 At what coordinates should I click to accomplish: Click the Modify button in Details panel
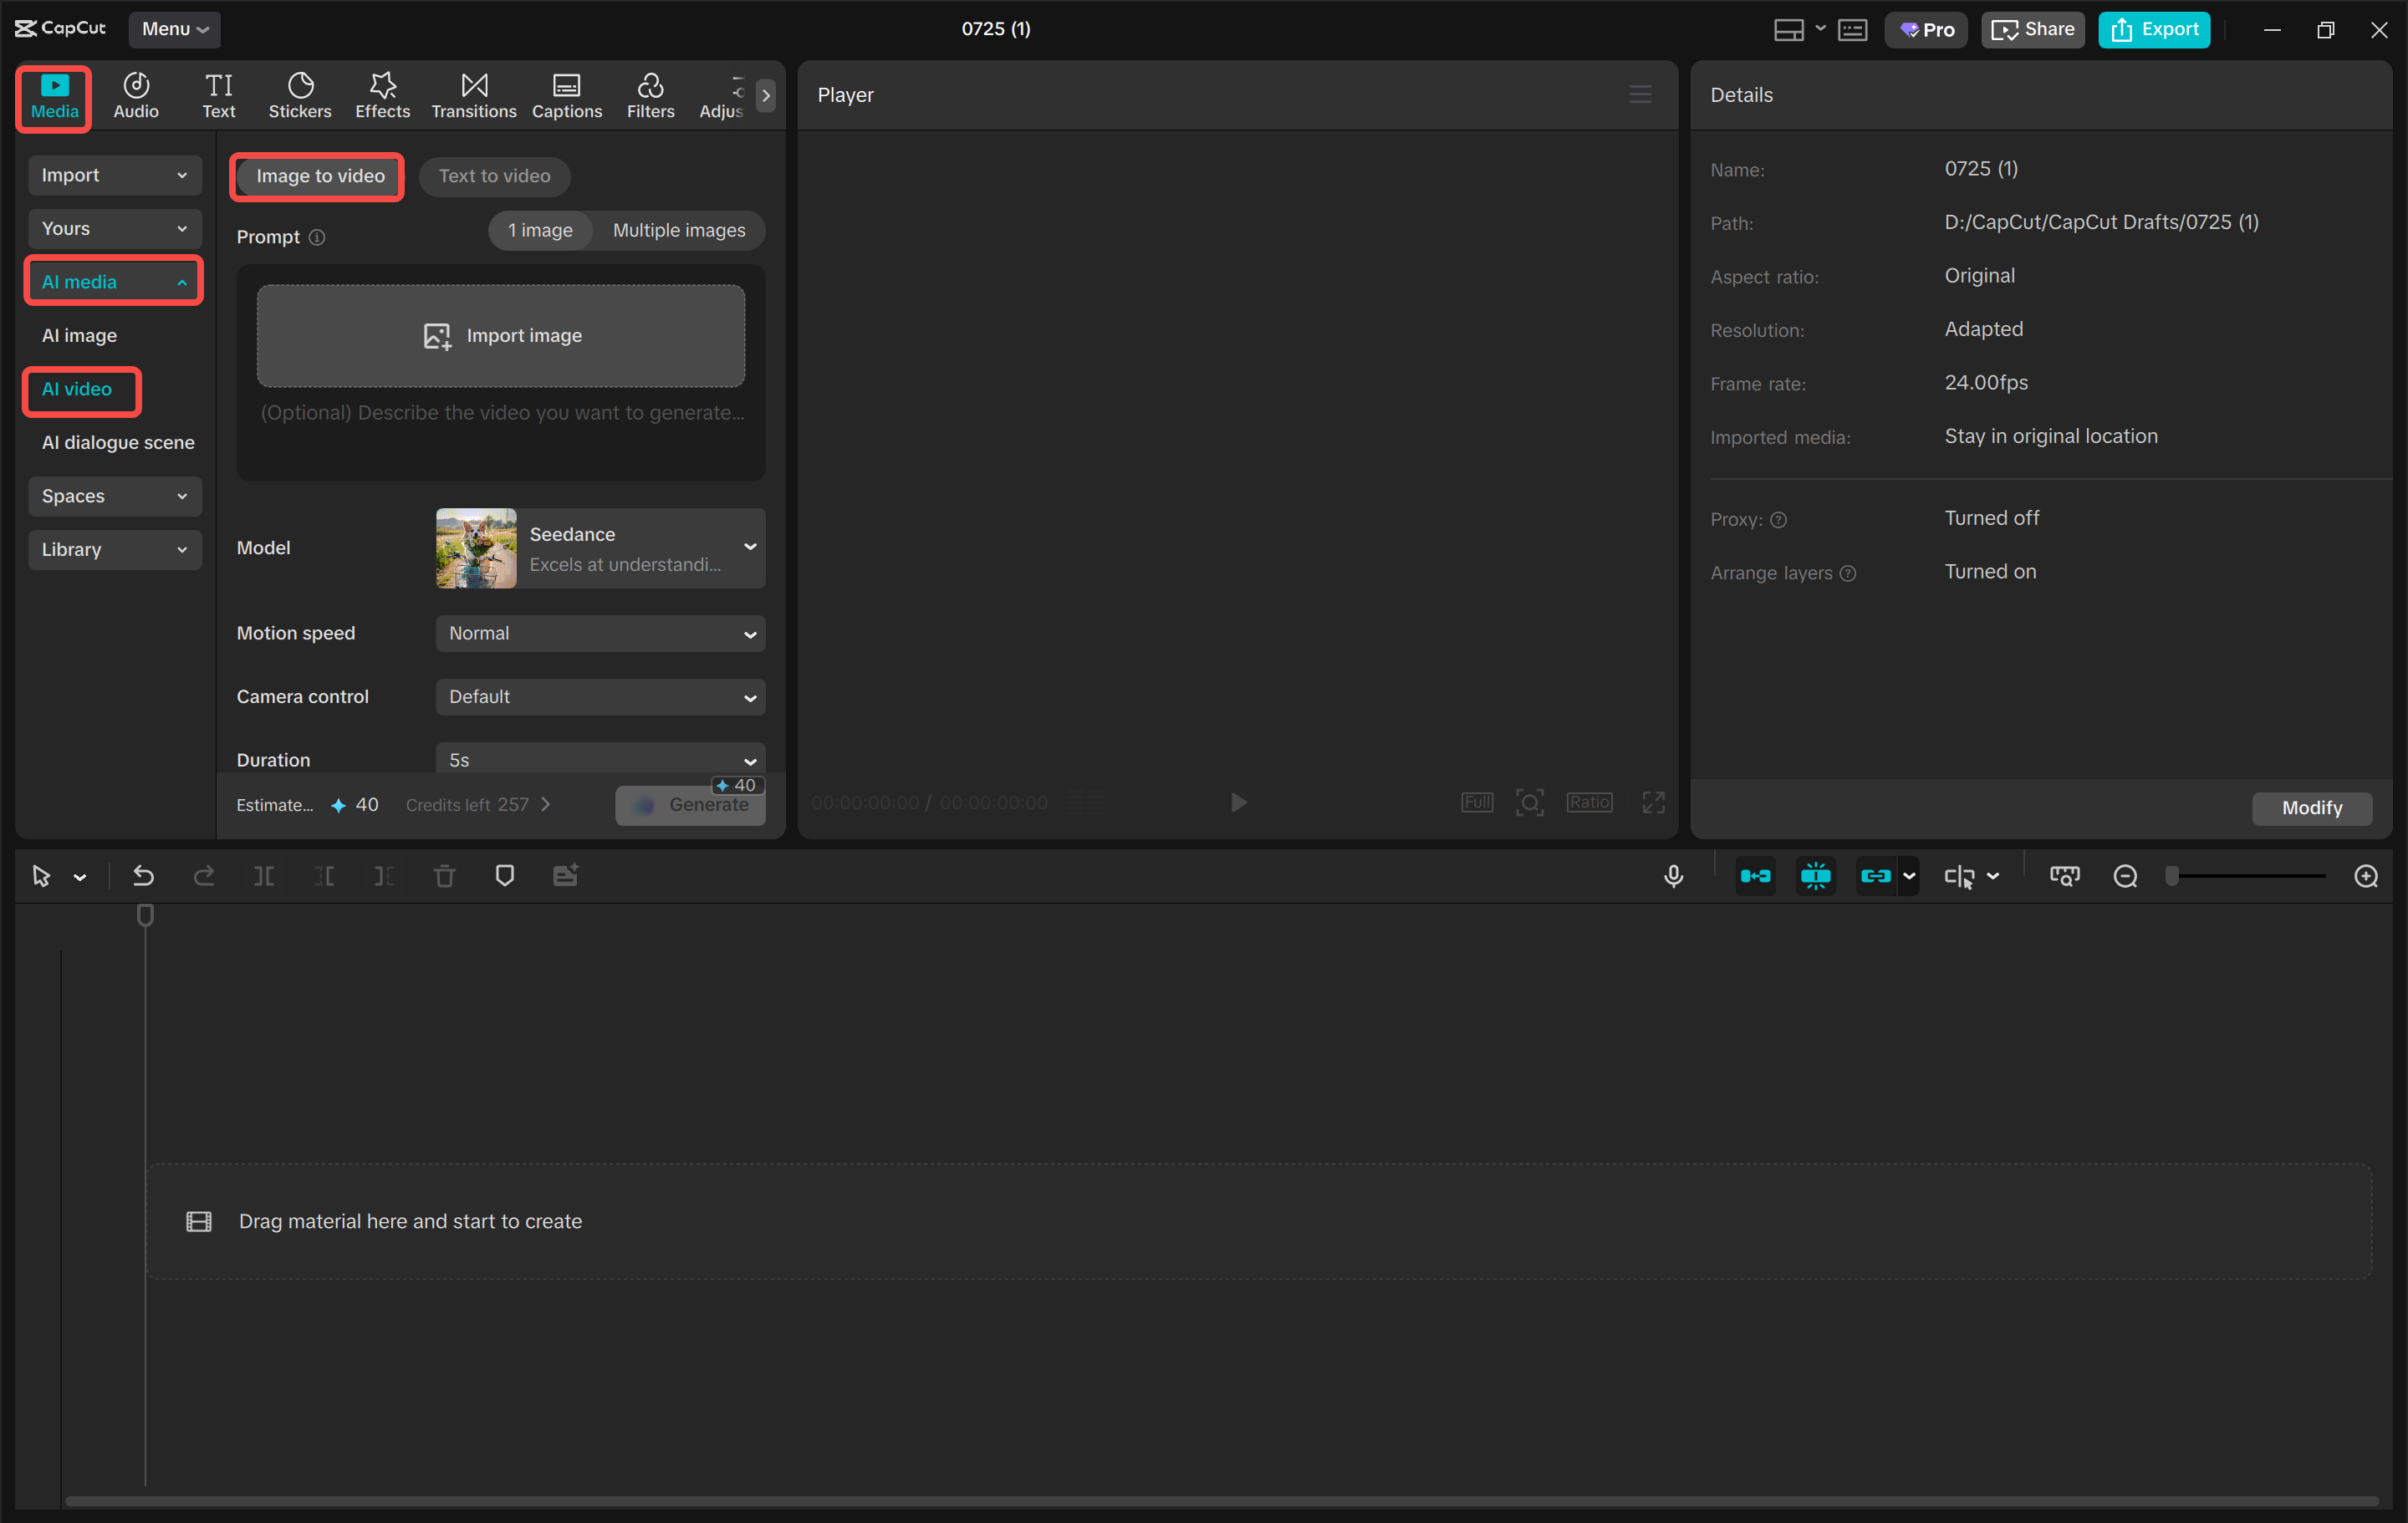coord(2311,808)
